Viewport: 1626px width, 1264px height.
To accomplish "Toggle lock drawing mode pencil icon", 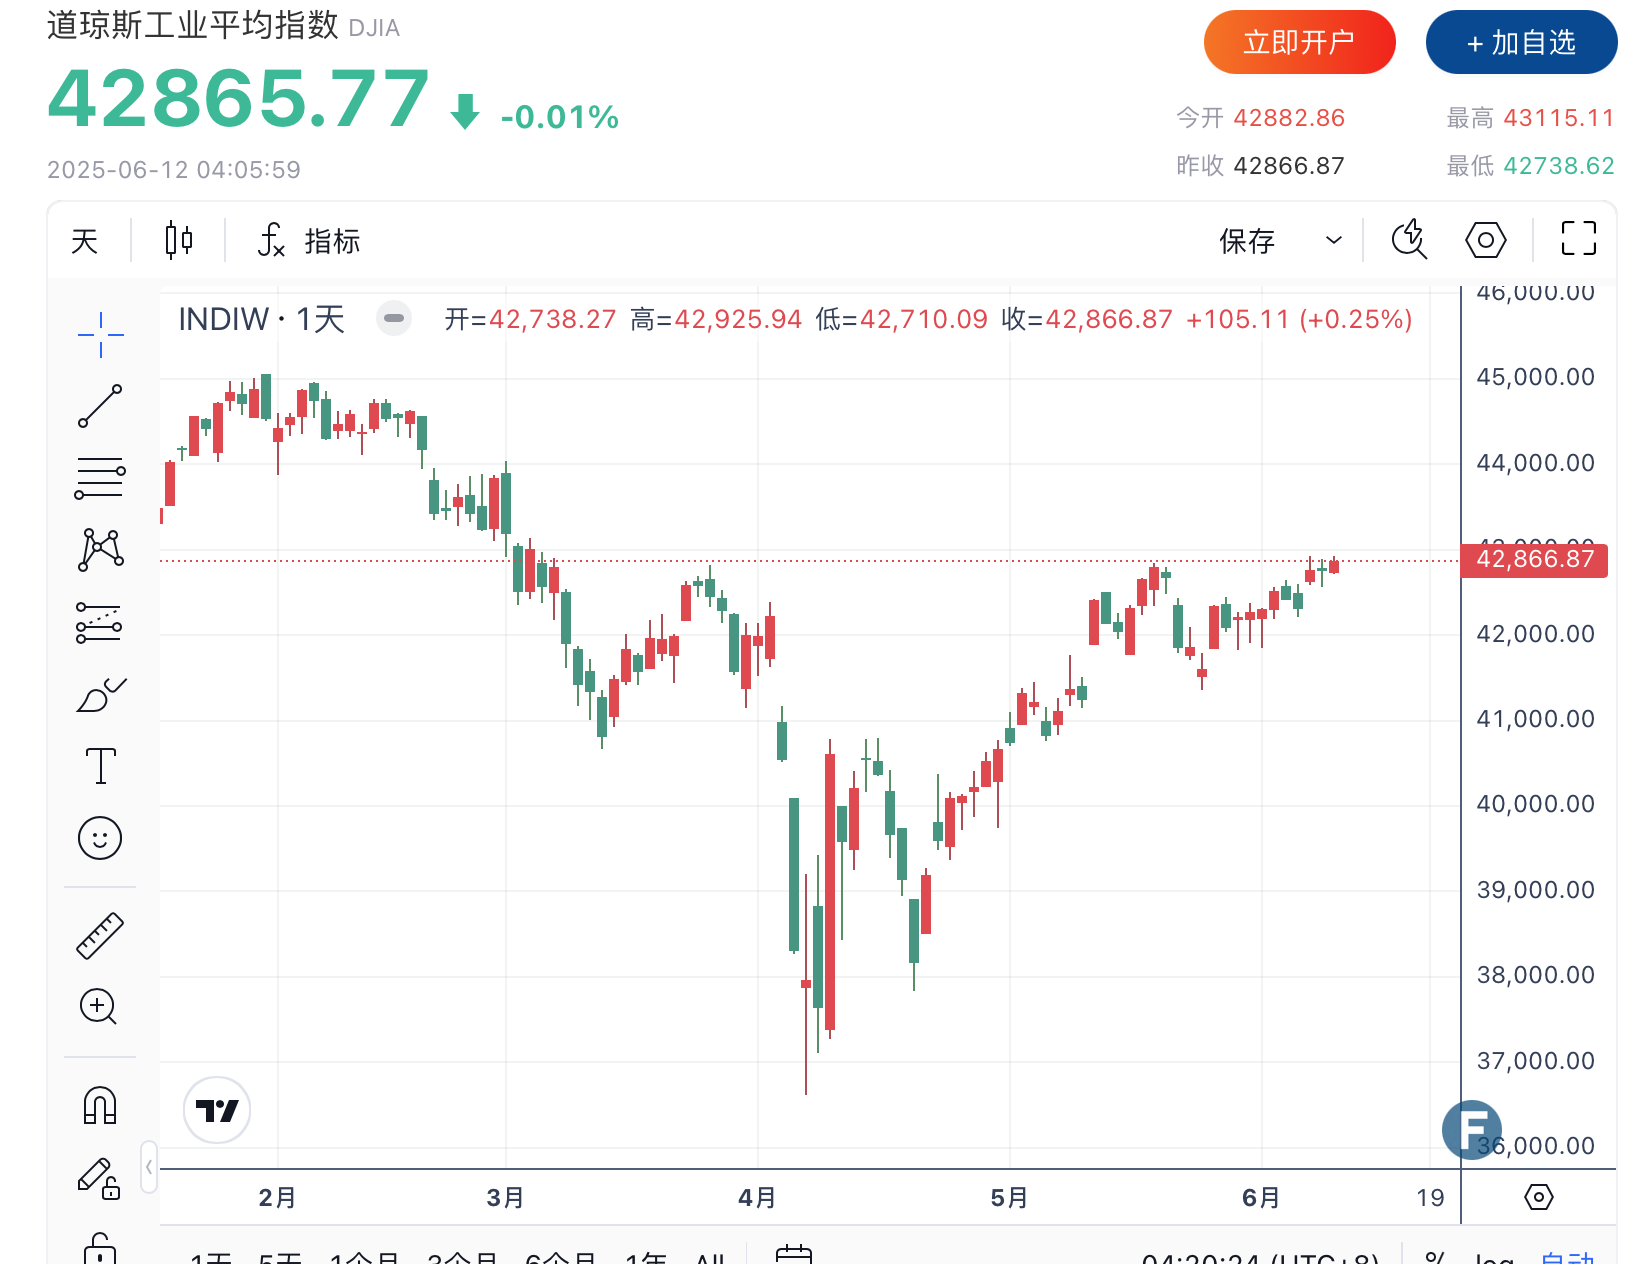I will click(x=99, y=1178).
